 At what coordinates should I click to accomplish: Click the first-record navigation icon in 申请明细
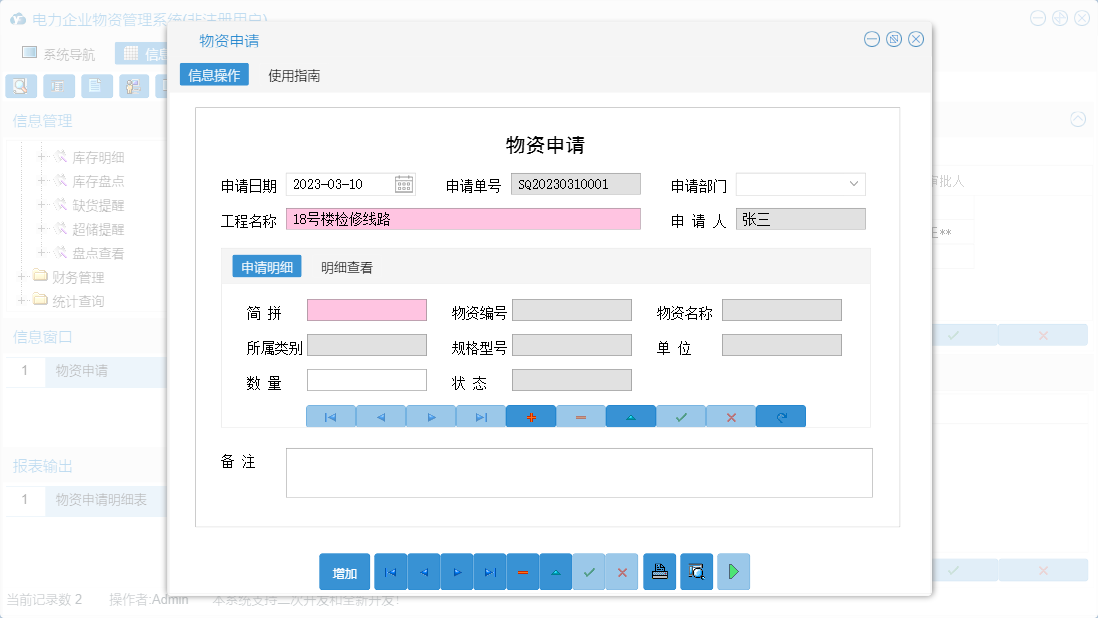tap(331, 416)
